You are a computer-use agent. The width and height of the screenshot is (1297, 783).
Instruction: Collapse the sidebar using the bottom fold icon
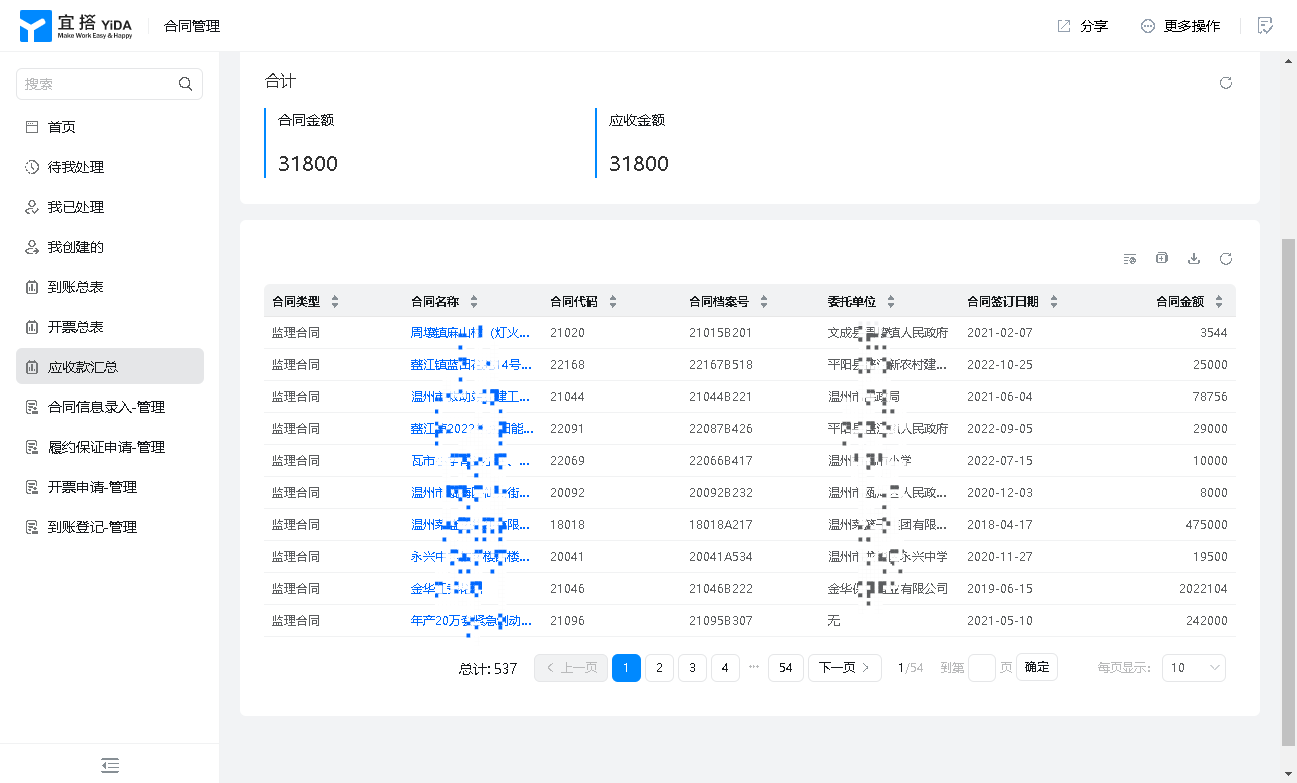[x=110, y=765]
